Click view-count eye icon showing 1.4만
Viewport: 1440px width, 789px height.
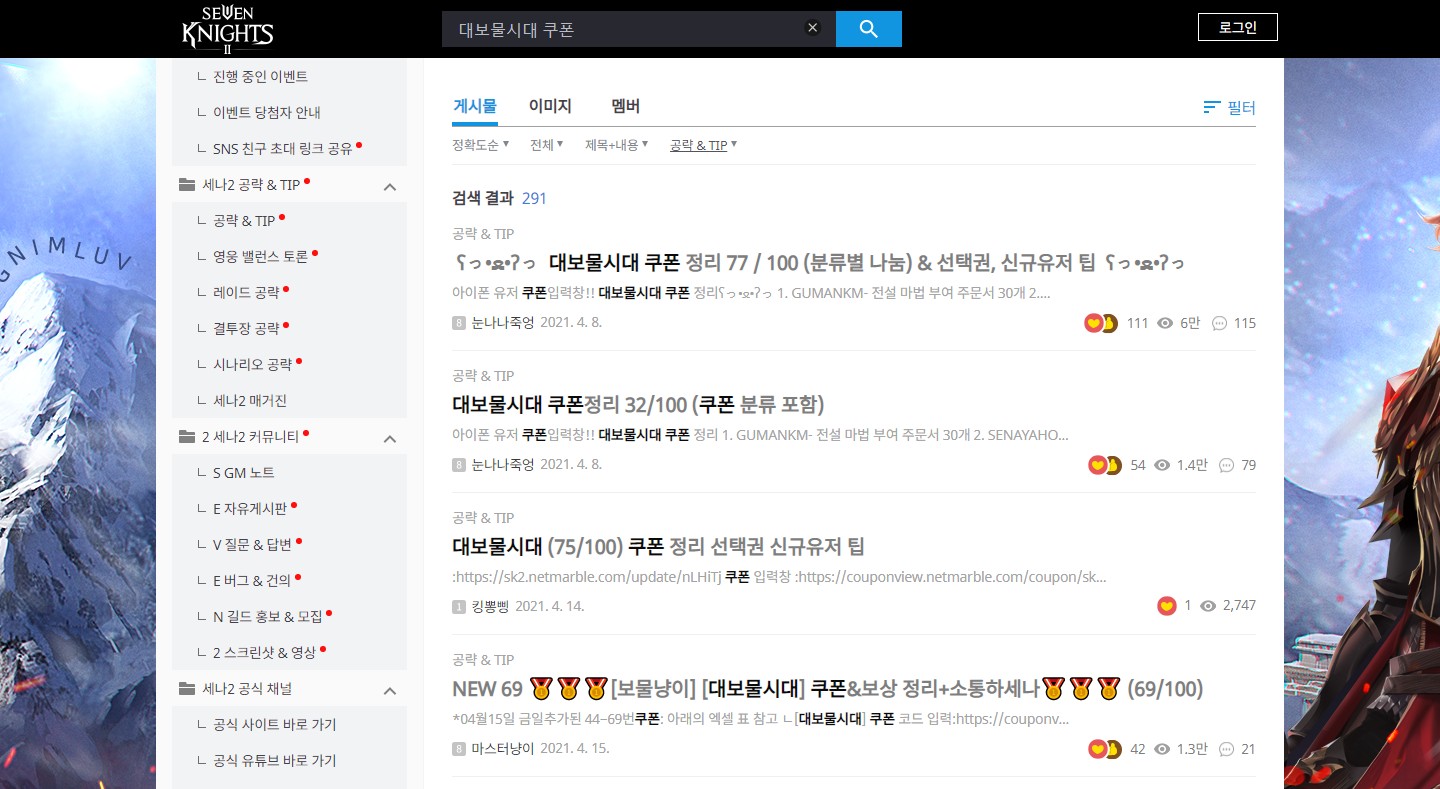click(x=1162, y=465)
